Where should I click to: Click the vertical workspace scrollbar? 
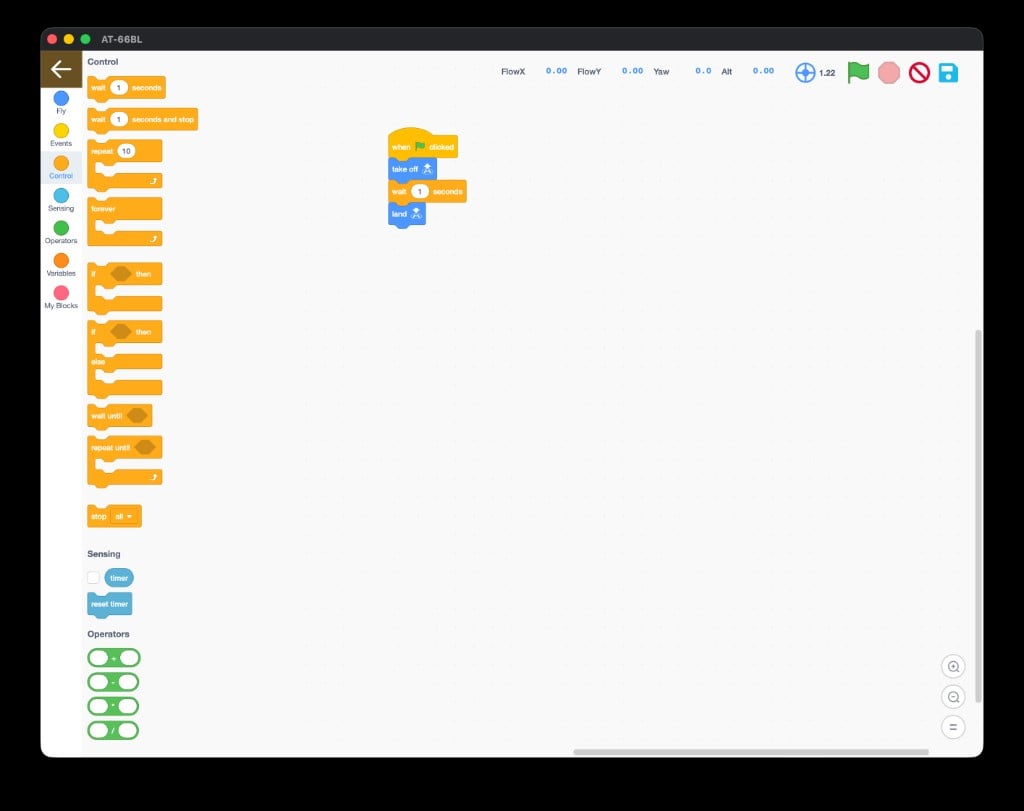(x=978, y=516)
